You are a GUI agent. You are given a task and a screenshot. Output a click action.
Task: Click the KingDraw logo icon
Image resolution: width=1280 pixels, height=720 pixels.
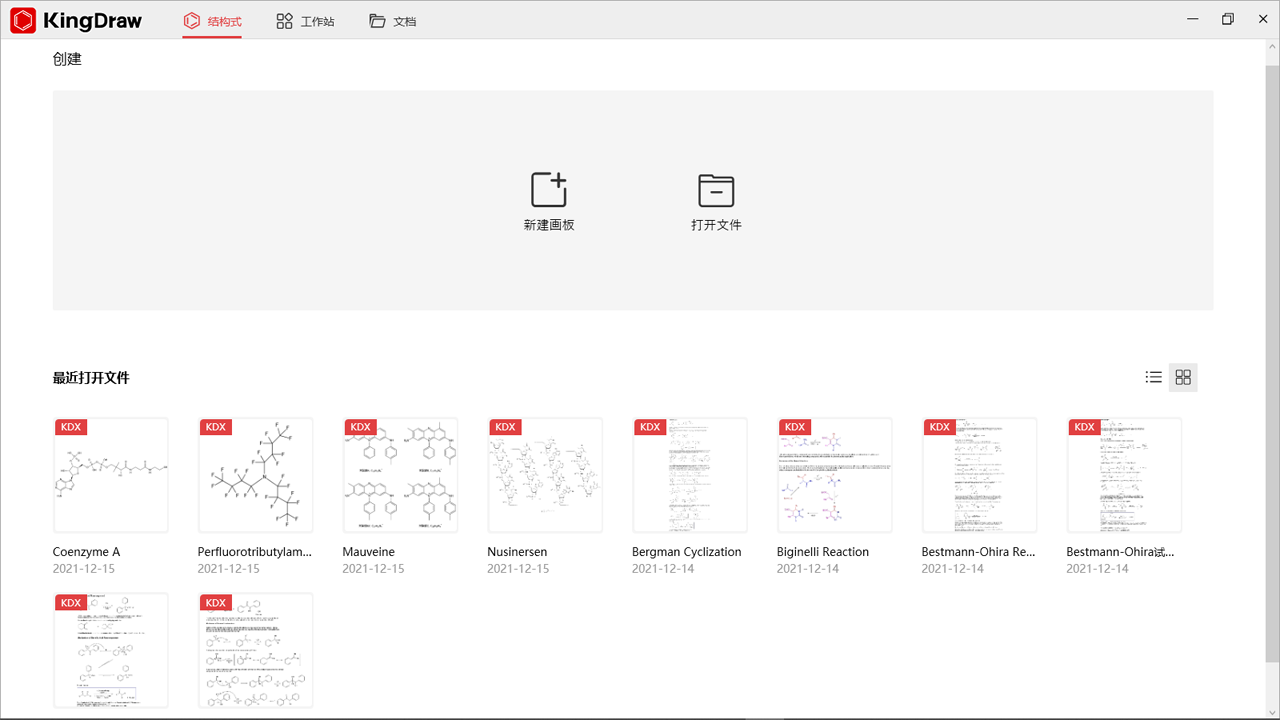point(21,19)
